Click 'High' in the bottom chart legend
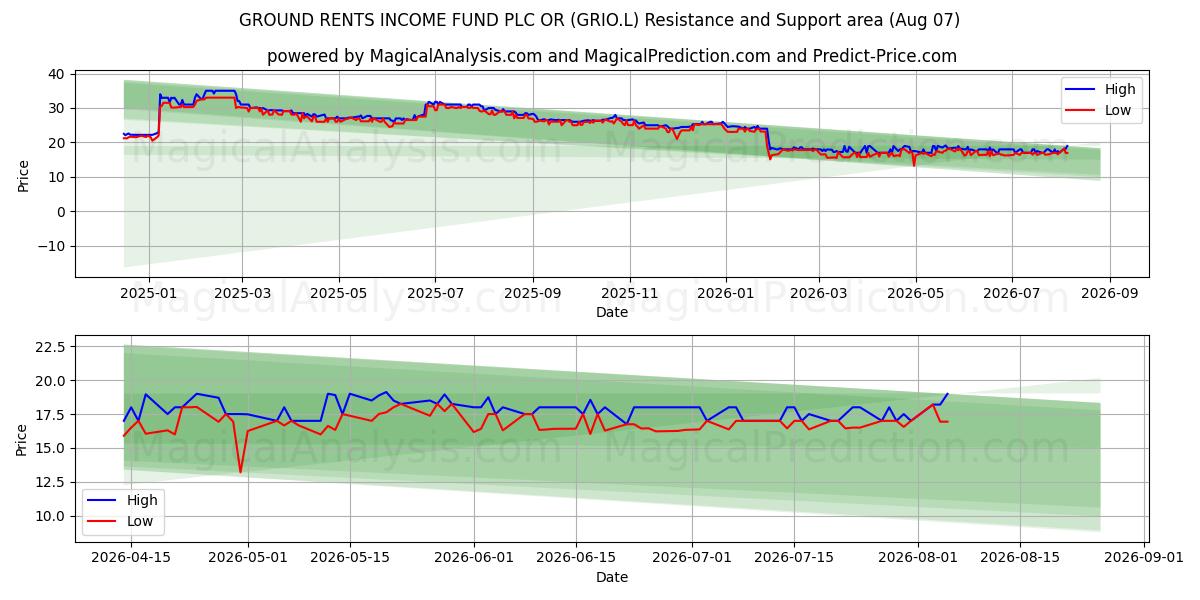 (x=142, y=500)
